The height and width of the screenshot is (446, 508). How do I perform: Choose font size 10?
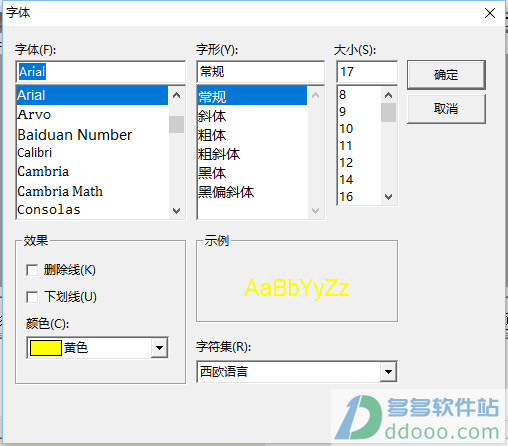coord(359,128)
